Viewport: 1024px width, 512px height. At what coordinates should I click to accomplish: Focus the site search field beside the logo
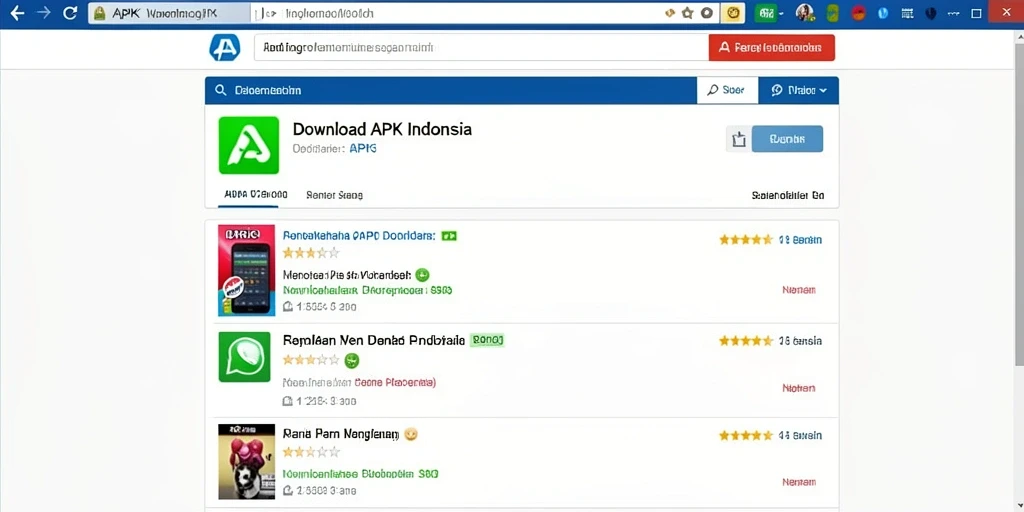coord(481,48)
